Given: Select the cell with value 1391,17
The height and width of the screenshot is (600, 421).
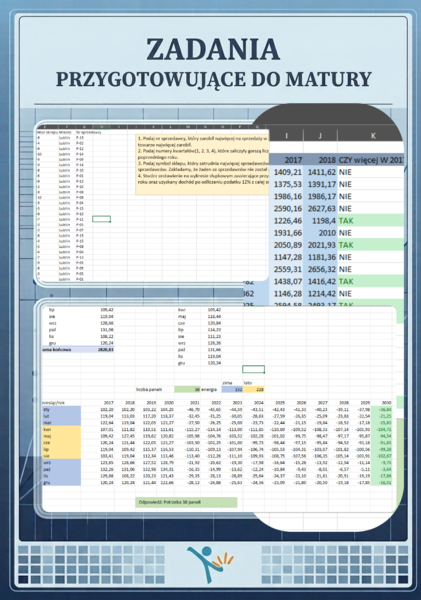Looking at the screenshot, I should tap(320, 184).
